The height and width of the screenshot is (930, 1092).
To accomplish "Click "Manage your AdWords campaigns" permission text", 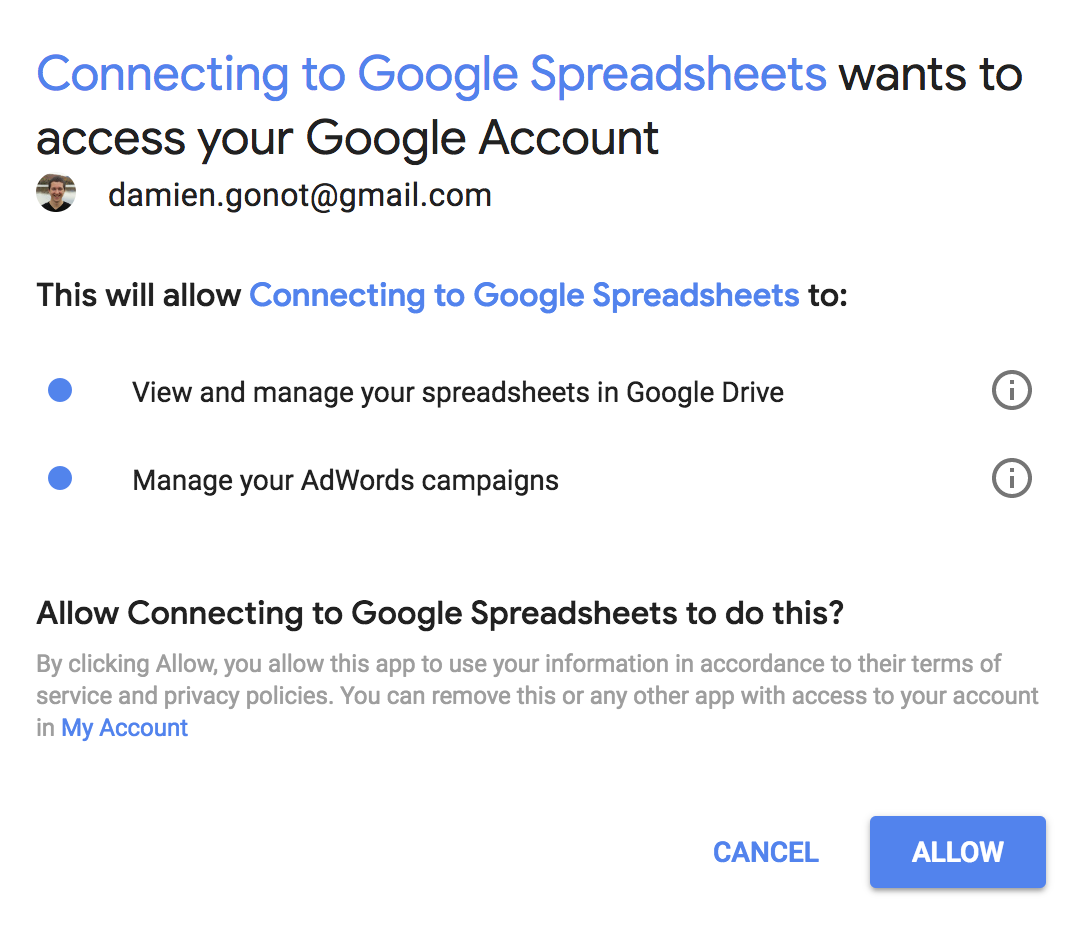I will coord(345,480).
